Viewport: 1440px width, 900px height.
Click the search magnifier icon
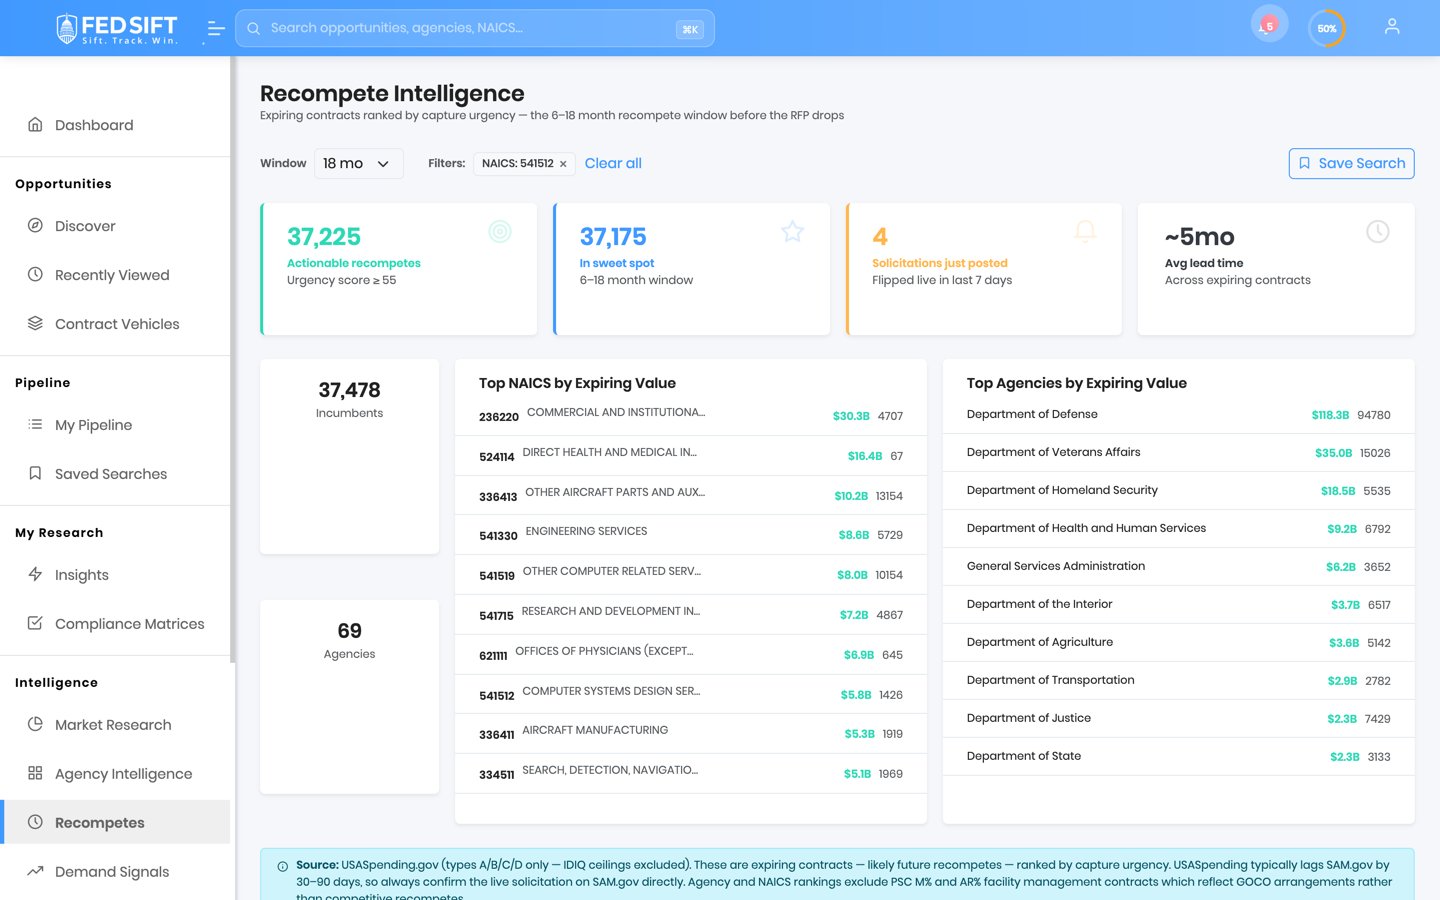coord(254,28)
